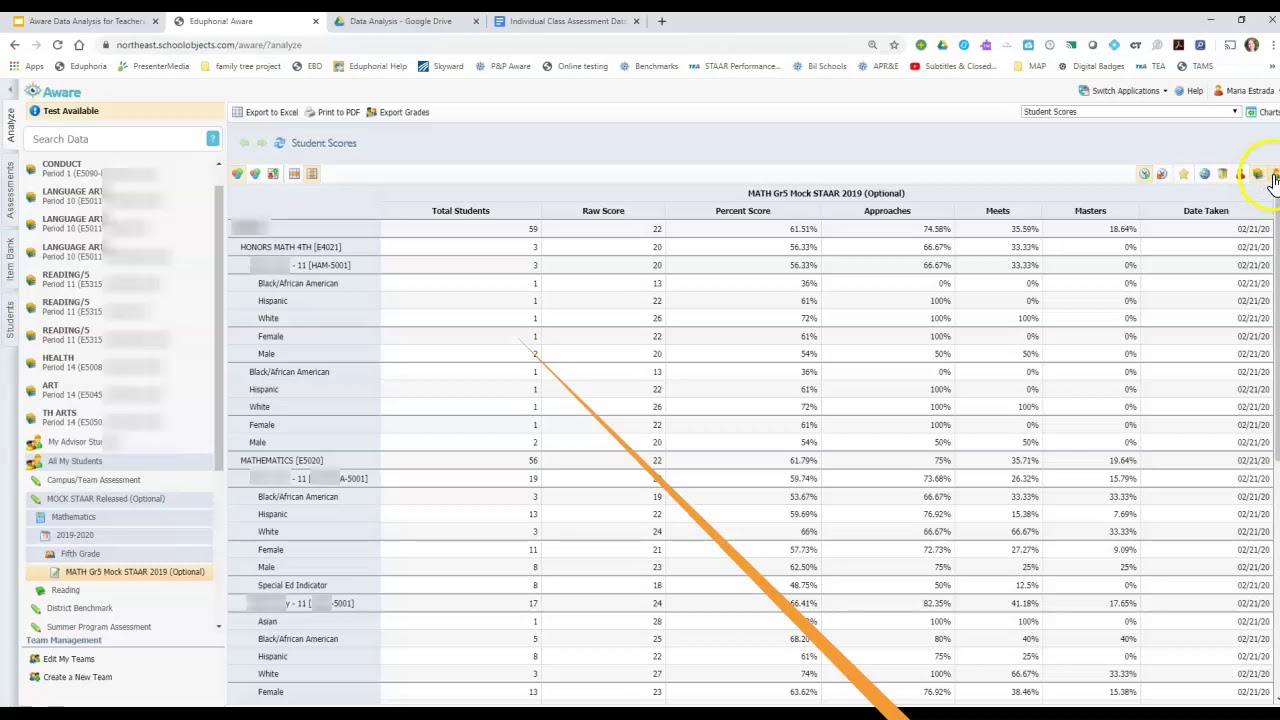
Task: Open Switch Applications dropdown
Action: click(x=1122, y=91)
